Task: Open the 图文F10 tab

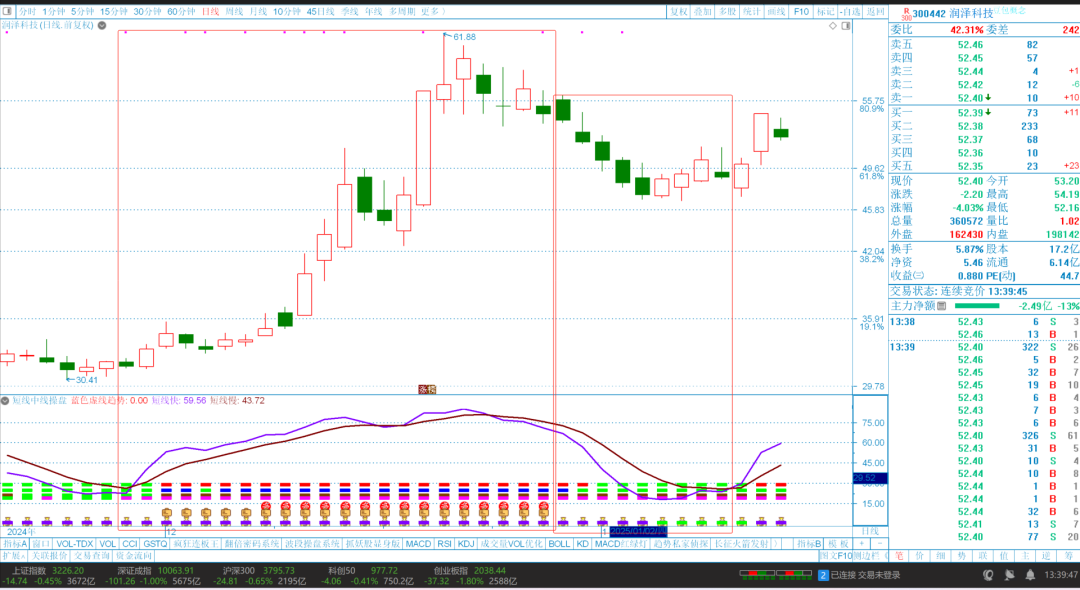Action: 835,556
